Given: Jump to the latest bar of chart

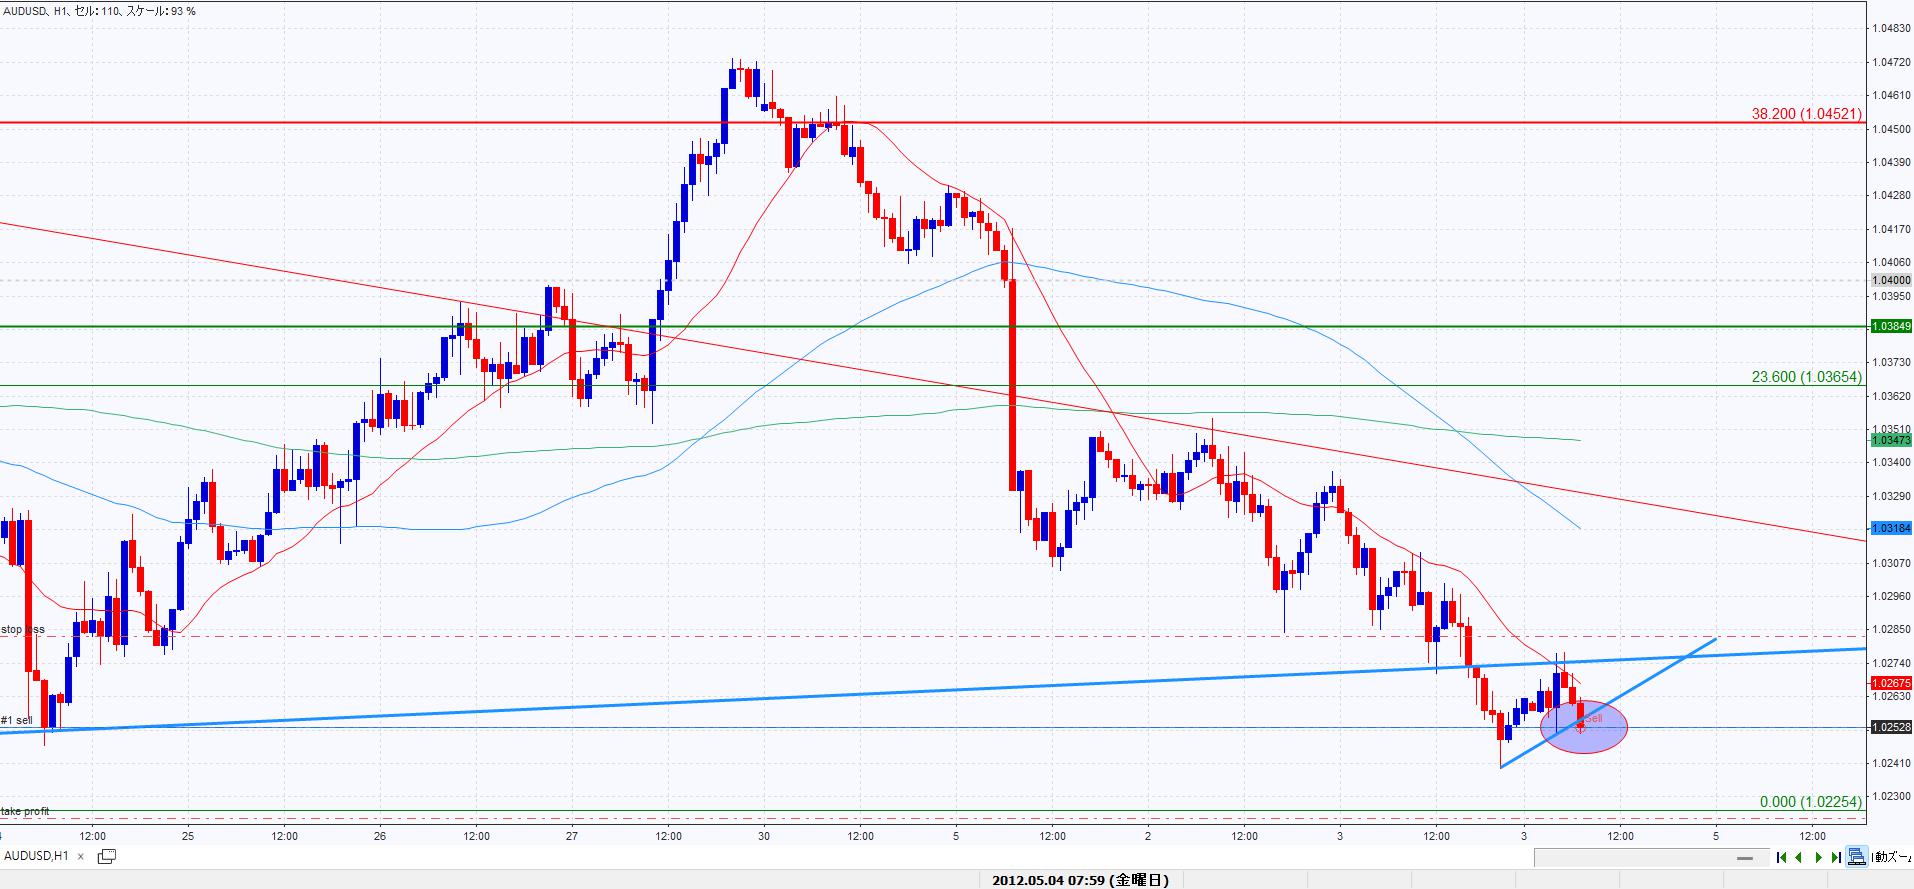Looking at the screenshot, I should coord(1836,857).
